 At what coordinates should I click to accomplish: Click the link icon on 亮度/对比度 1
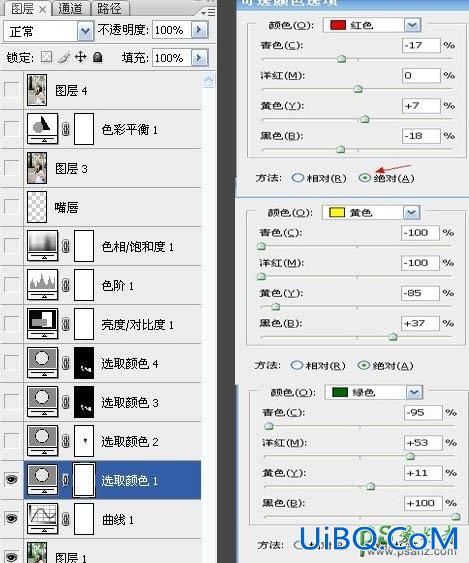(x=66, y=324)
